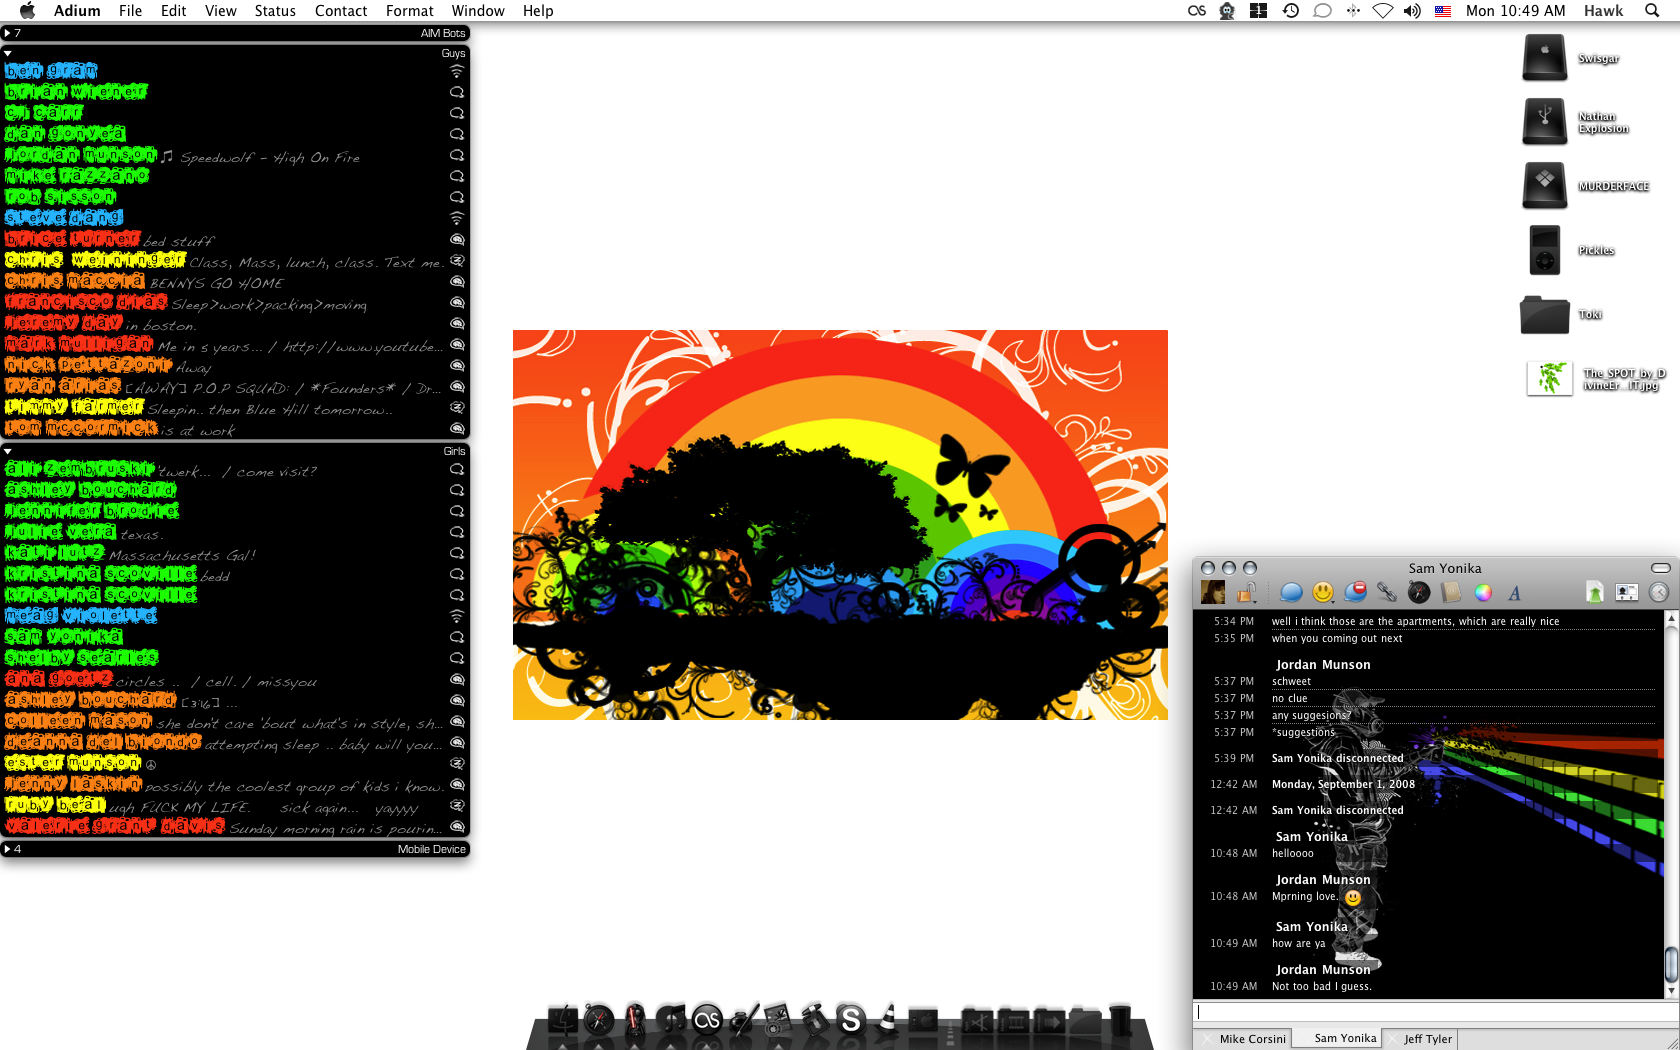
Task: Open the encryption lock dropdown in chat toolbar
Action: (x=1246, y=592)
